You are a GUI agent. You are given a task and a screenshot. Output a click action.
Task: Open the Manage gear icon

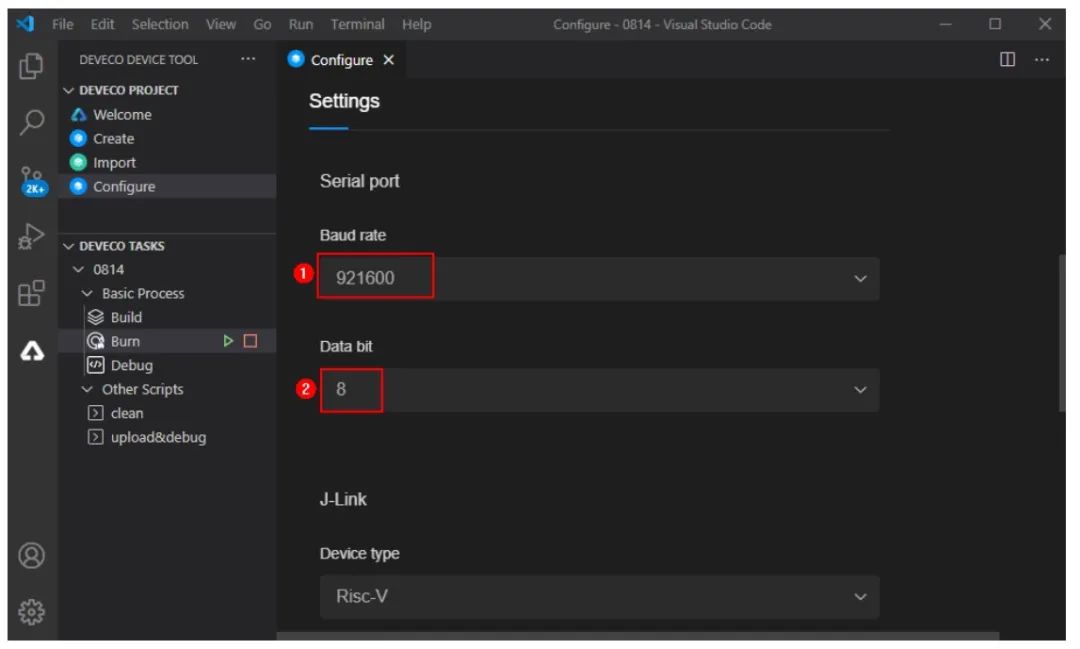(x=31, y=612)
